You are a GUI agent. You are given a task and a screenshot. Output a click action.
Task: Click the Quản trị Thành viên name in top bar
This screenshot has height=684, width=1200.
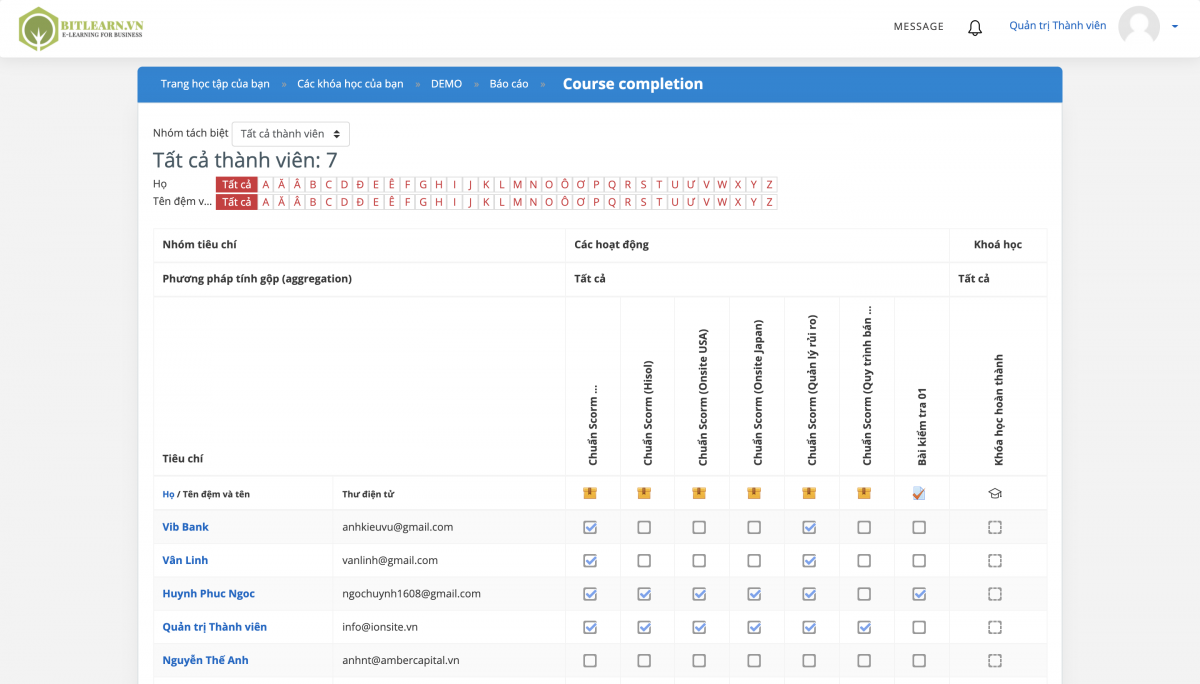coord(1058,26)
